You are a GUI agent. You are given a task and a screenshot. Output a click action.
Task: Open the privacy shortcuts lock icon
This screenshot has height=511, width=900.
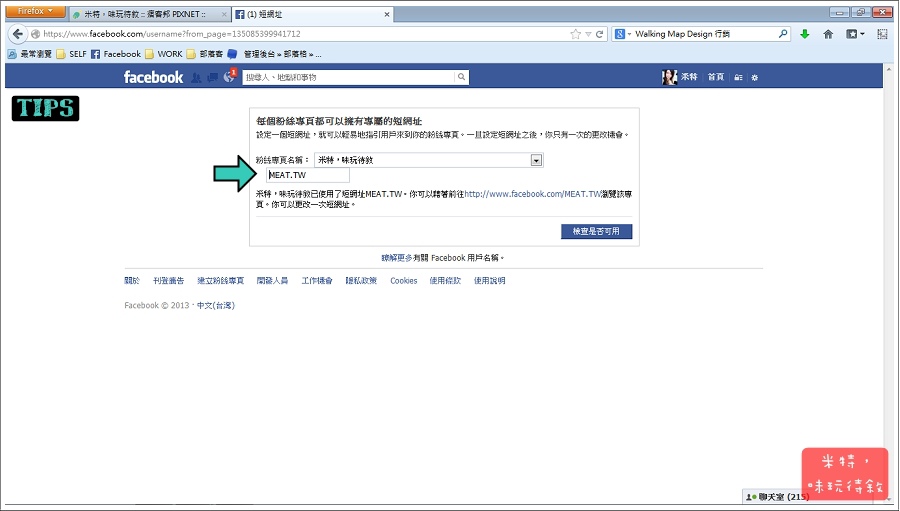[739, 78]
